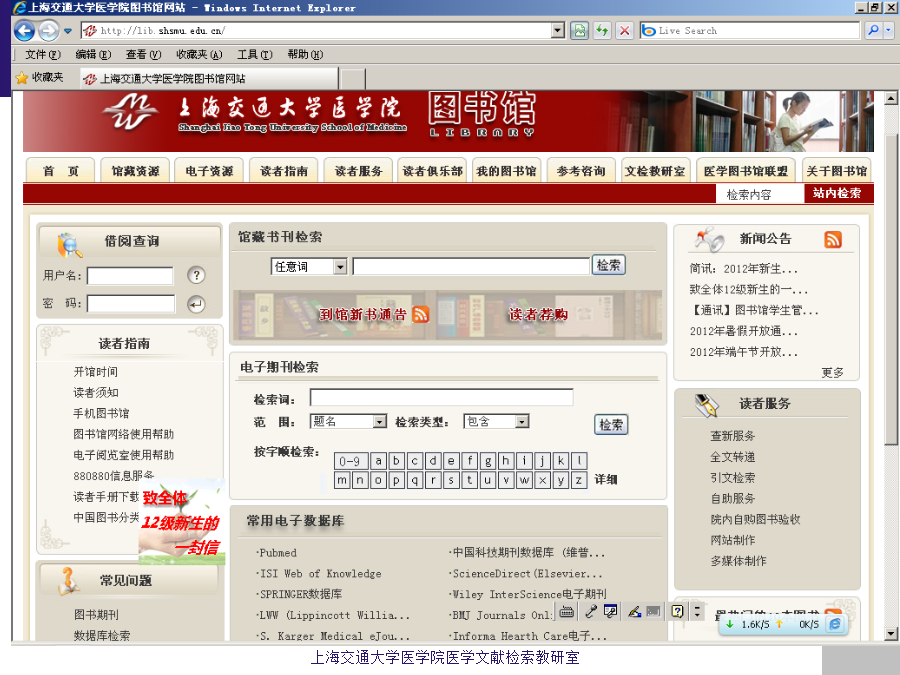The height and width of the screenshot is (675, 900).
Task: Open the 检索类型 包含 dropdown
Action: pyautogui.click(x=521, y=422)
